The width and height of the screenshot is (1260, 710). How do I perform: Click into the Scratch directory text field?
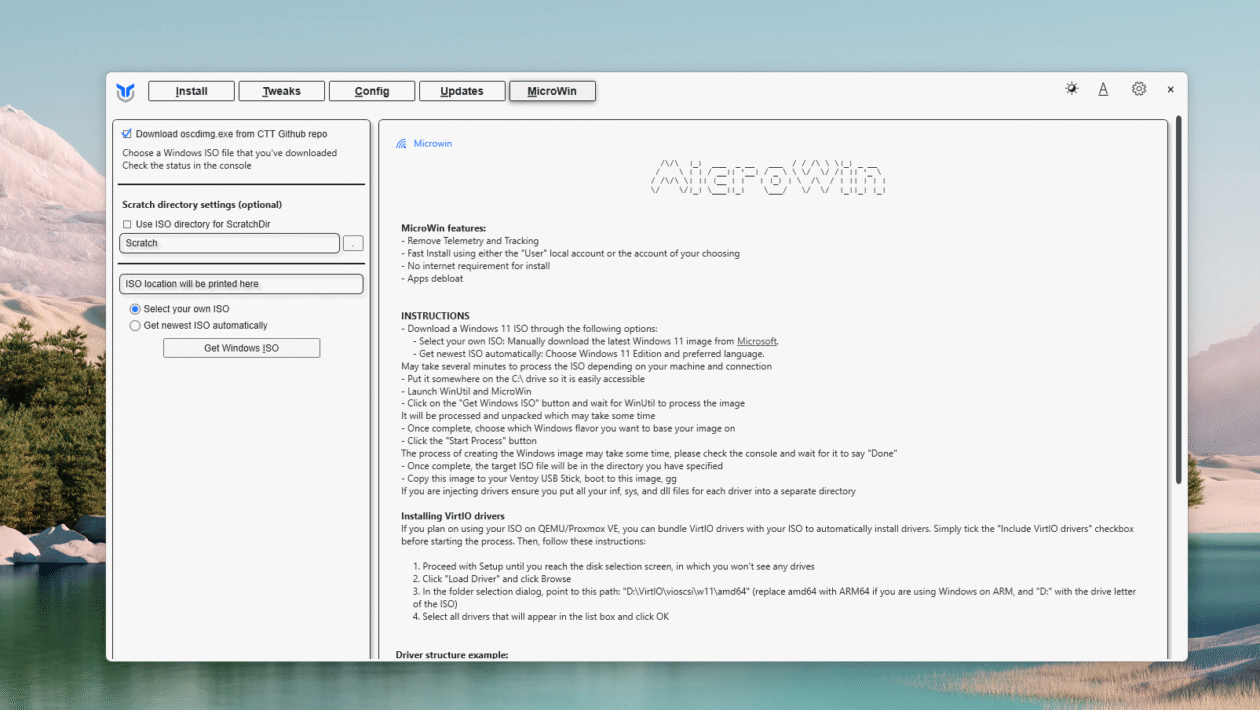pos(229,244)
